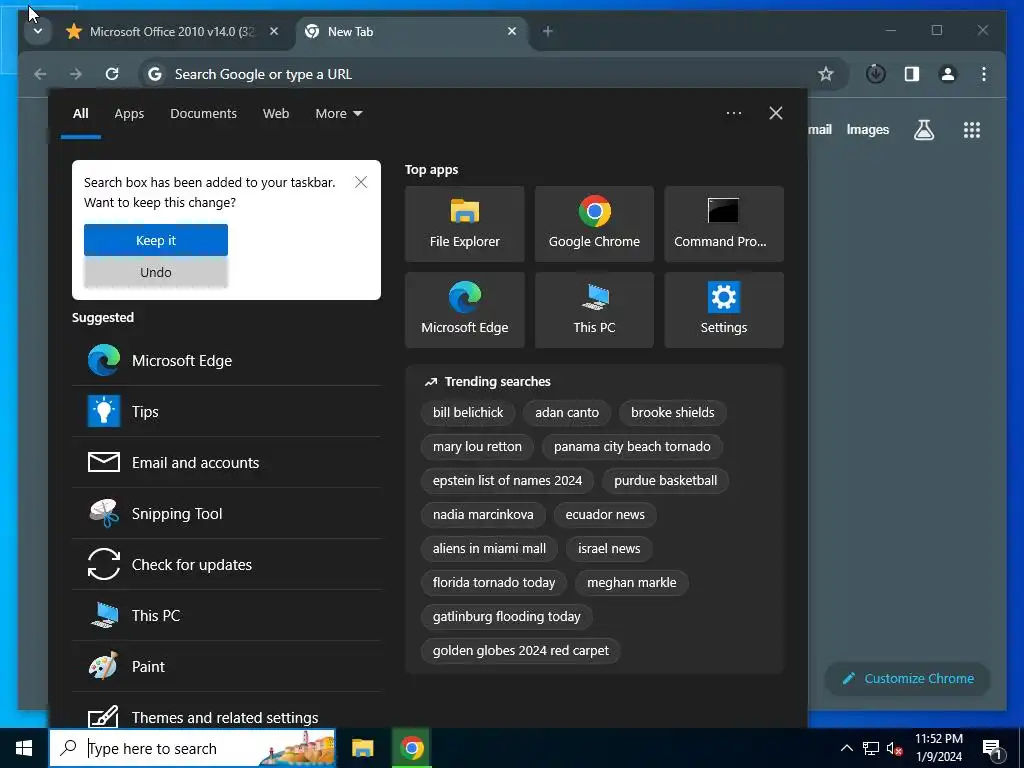1024x768 pixels.
Task: Click the network tray icon
Action: 871,749
